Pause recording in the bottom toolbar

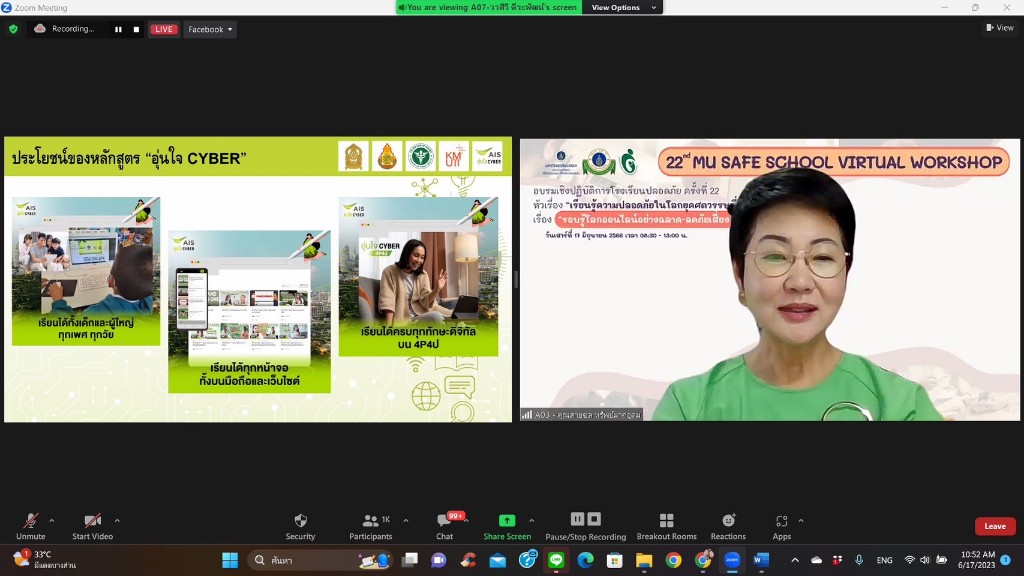[577, 519]
